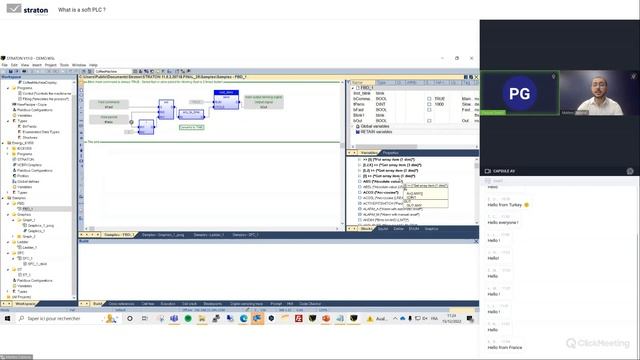
Task: Select ST_1 in workspace tree
Action: [x=27, y=275]
